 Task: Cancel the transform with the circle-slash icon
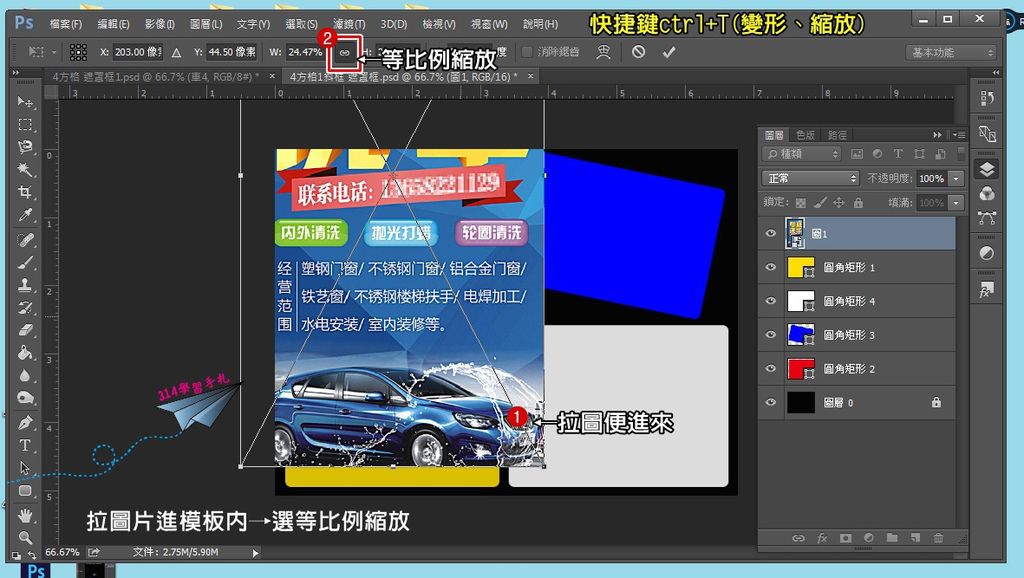[639, 52]
